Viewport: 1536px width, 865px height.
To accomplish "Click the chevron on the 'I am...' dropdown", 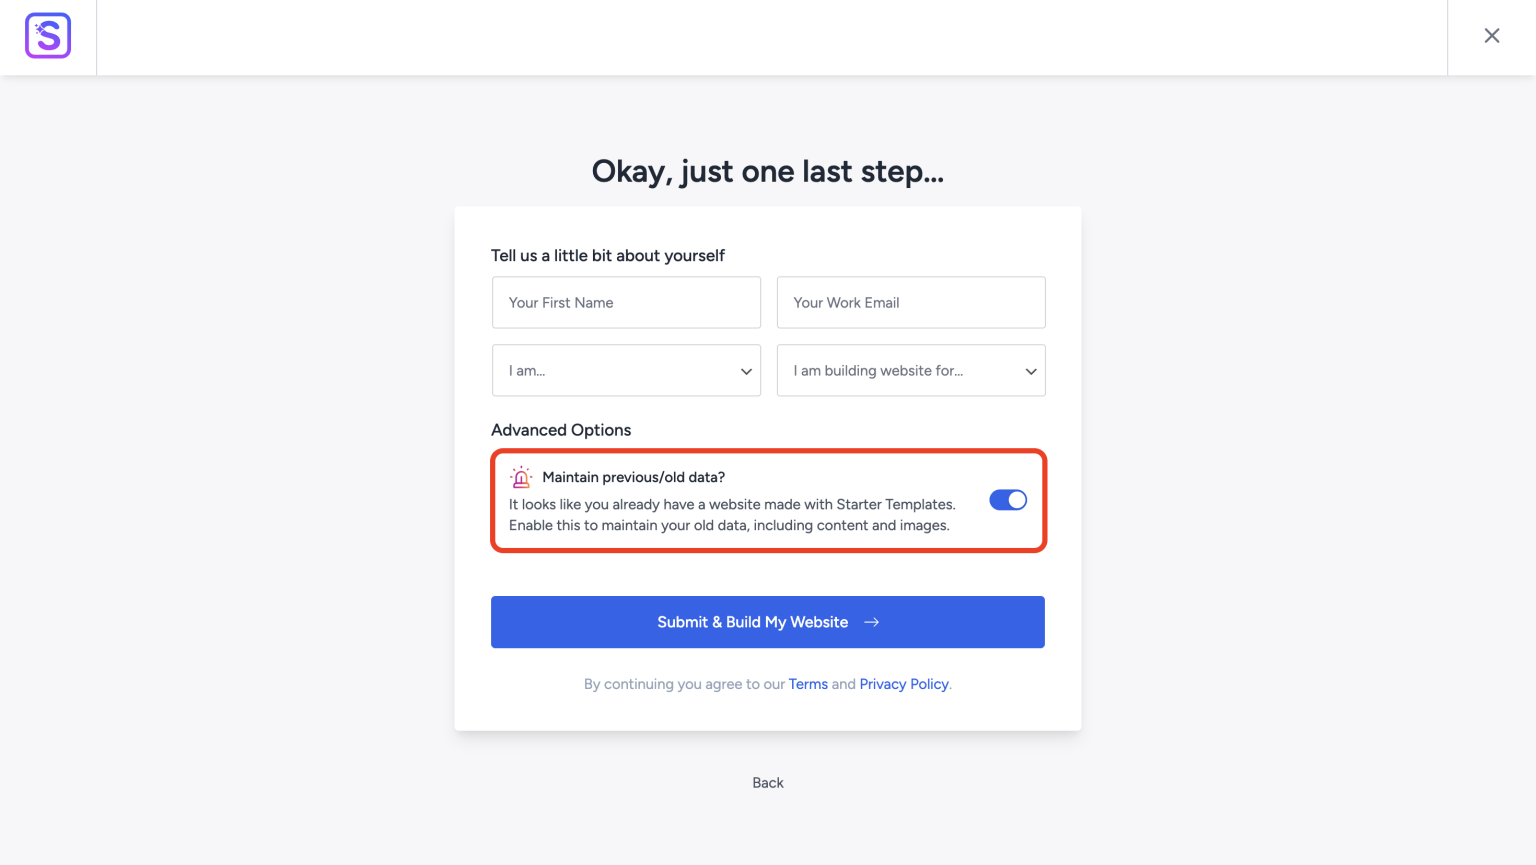I will [745, 370].
